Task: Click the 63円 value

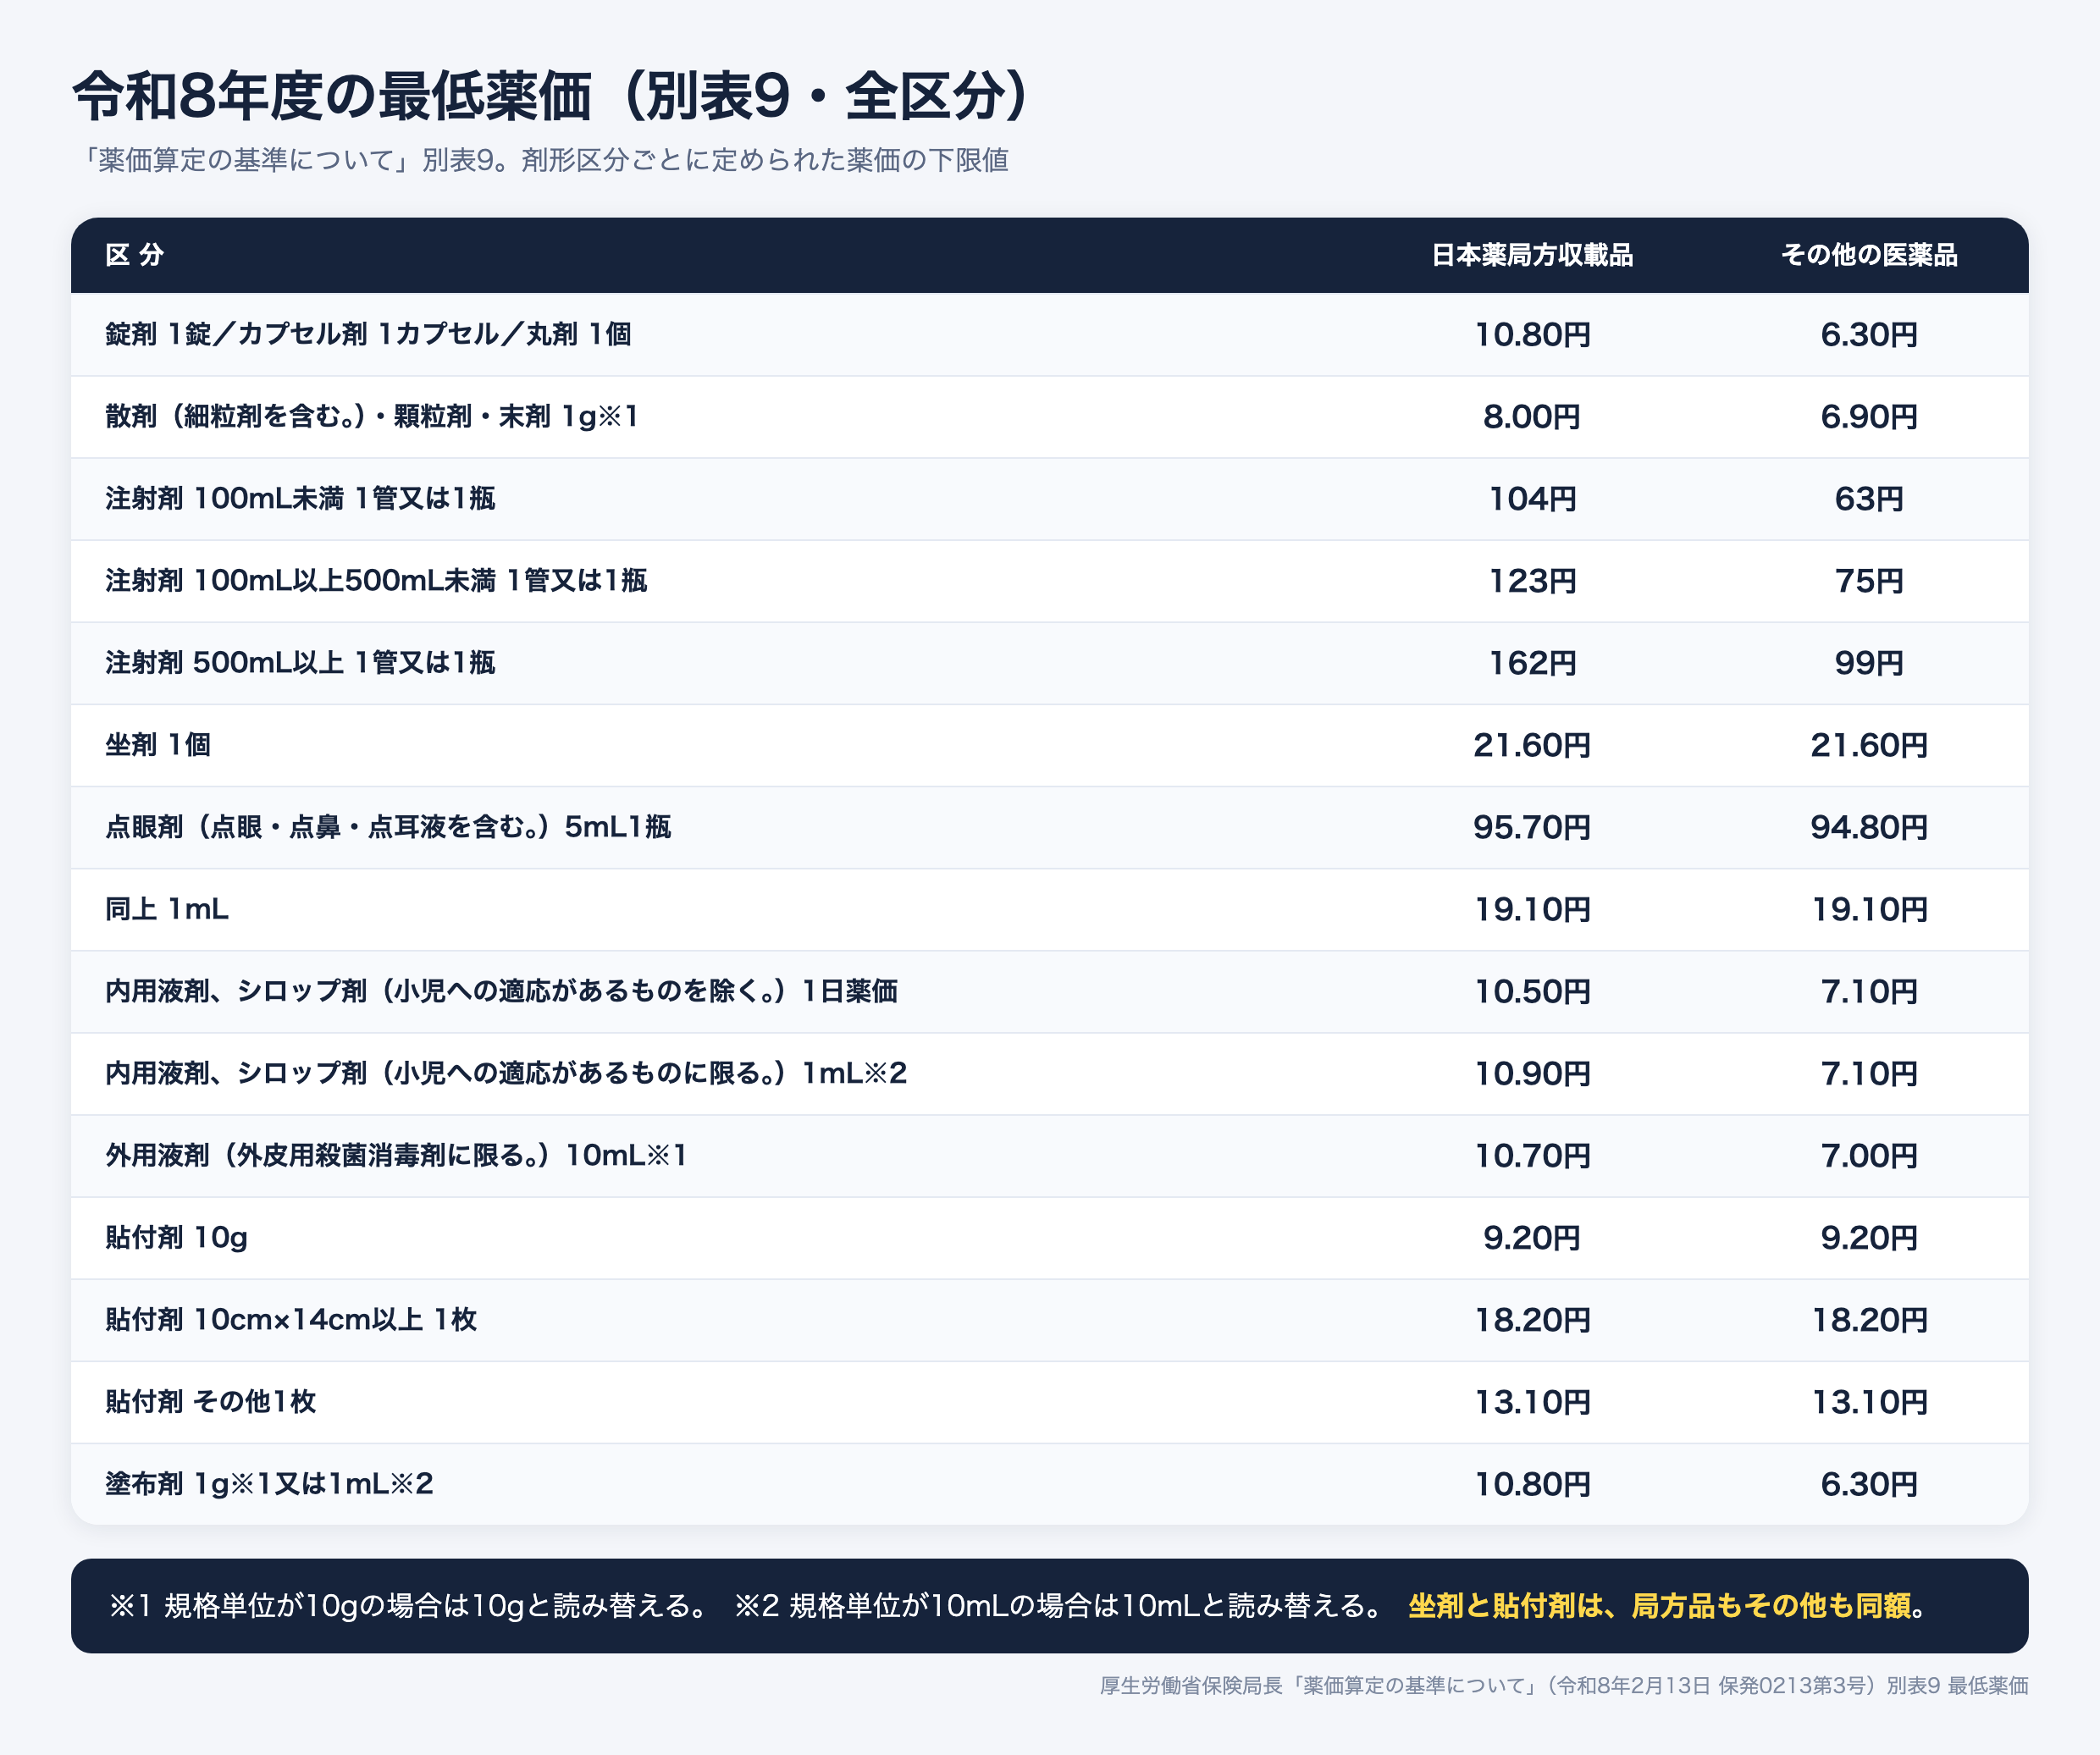Action: click(1869, 498)
